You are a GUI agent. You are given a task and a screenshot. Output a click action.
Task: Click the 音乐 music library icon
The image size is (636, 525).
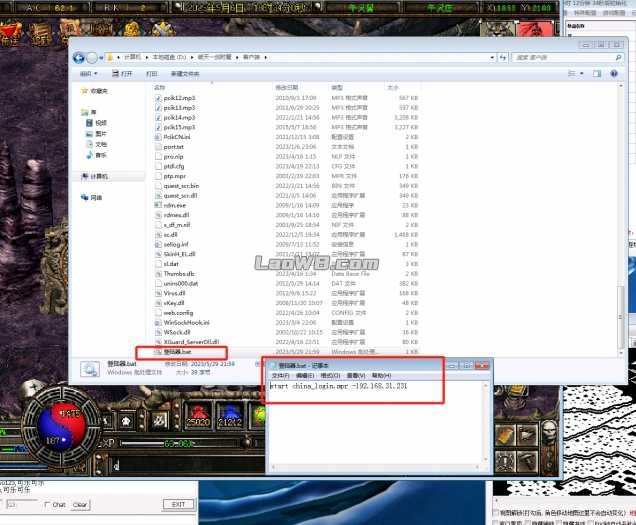tap(90, 155)
